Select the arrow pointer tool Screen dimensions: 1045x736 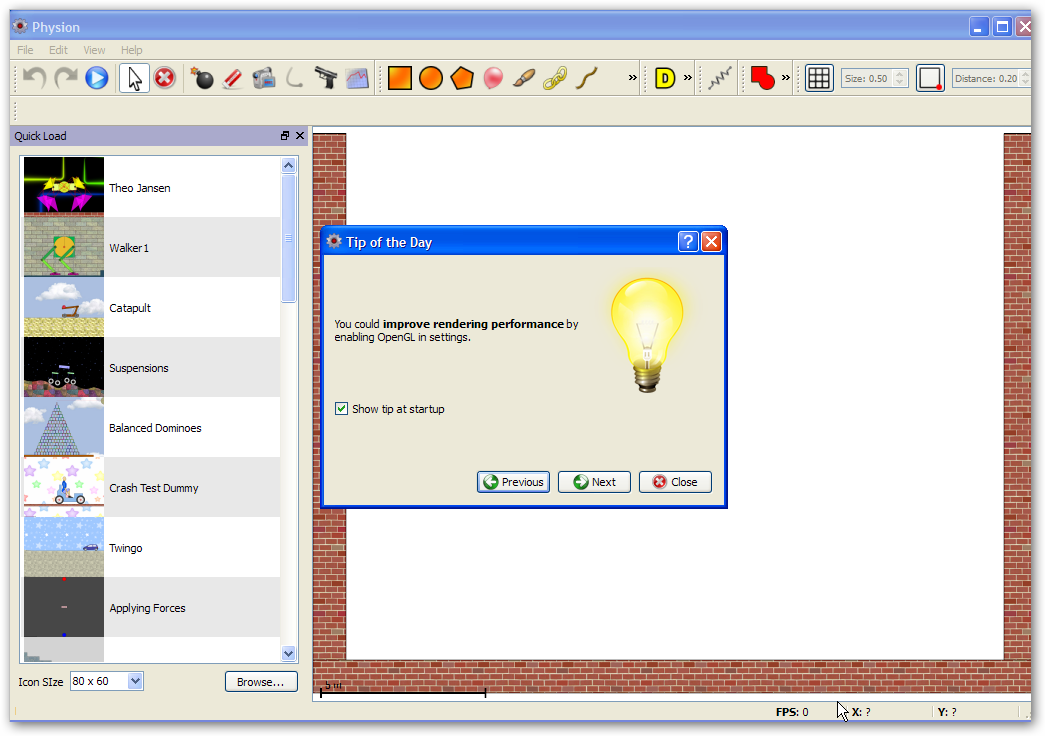tap(134, 78)
